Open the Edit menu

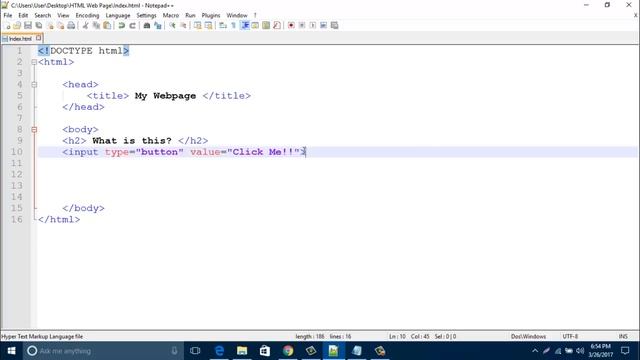[23, 15]
